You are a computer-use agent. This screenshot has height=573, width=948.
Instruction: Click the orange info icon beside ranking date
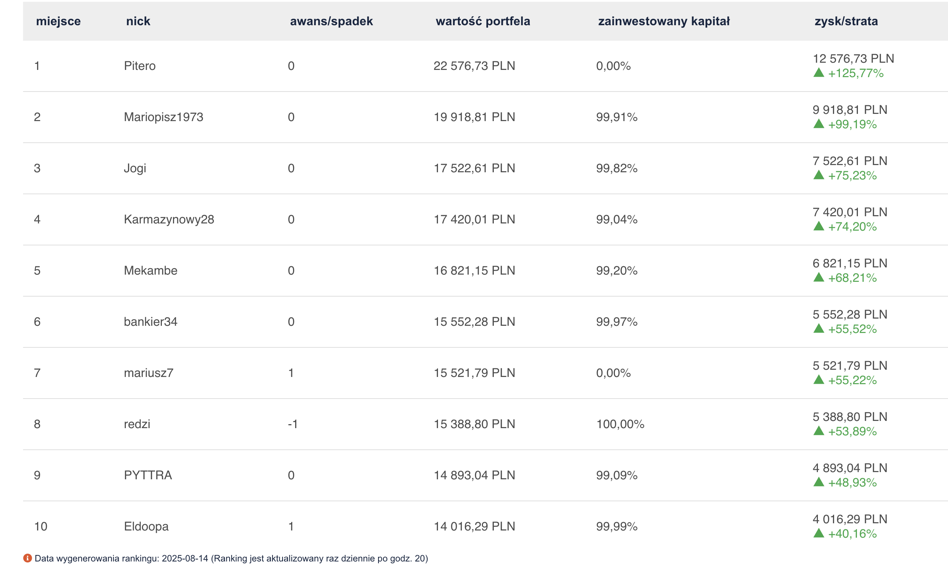coord(27,558)
